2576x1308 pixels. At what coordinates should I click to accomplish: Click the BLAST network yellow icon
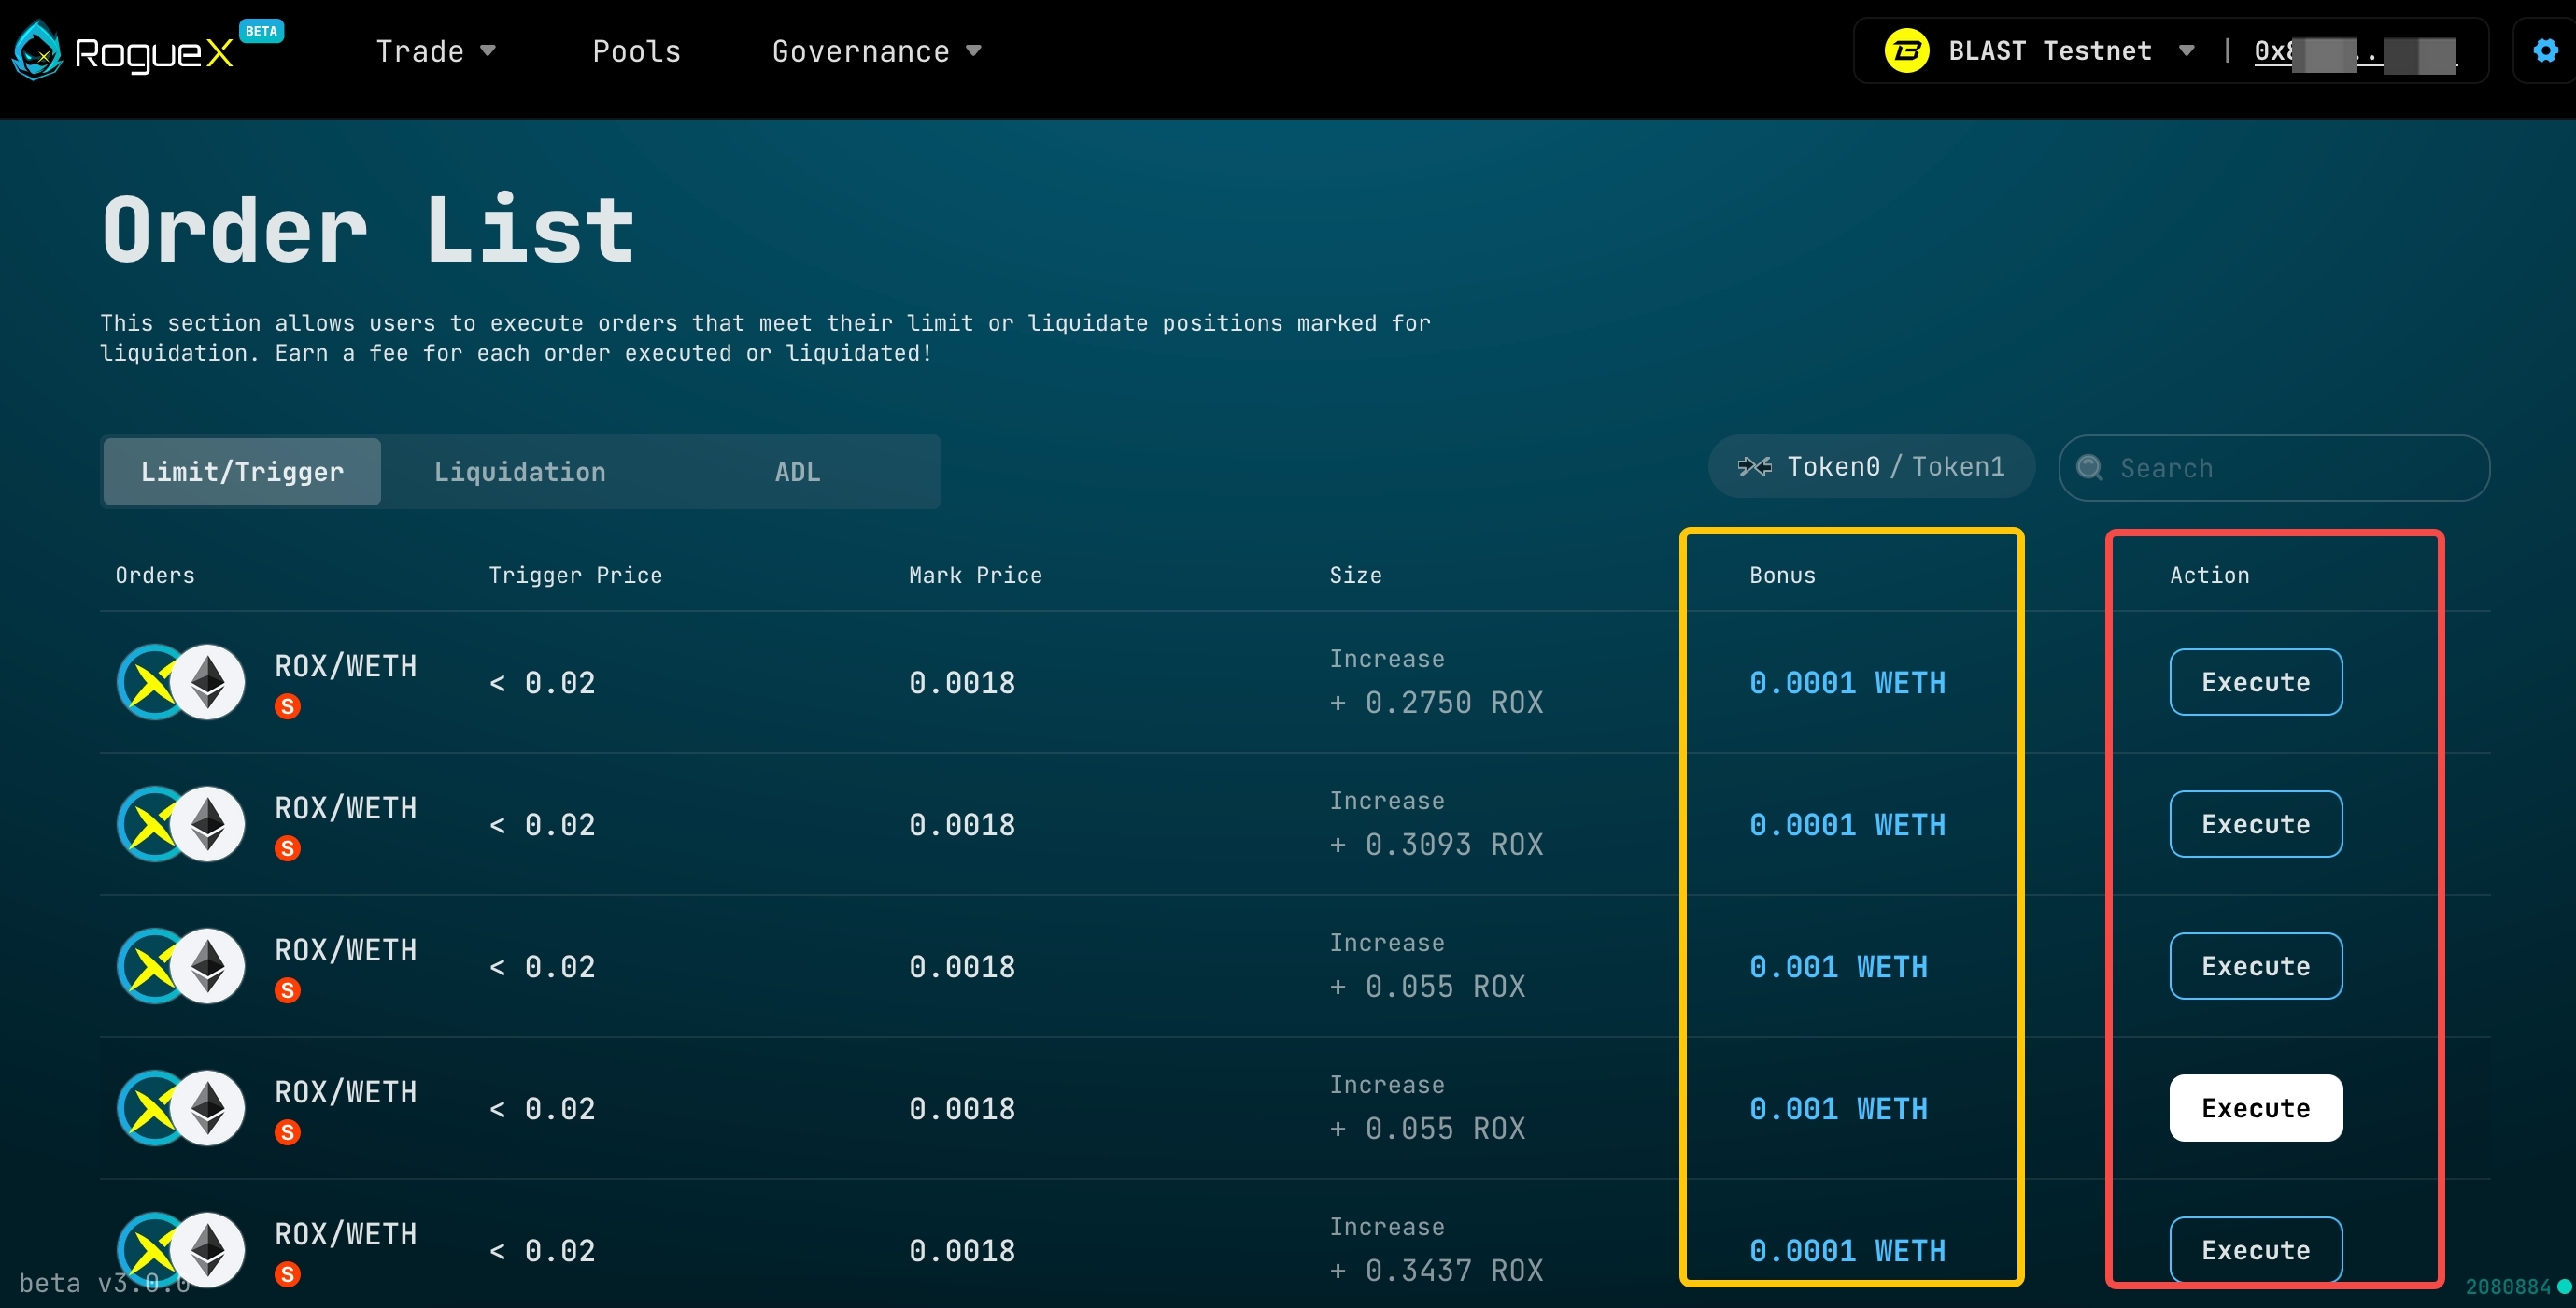coord(1906,50)
